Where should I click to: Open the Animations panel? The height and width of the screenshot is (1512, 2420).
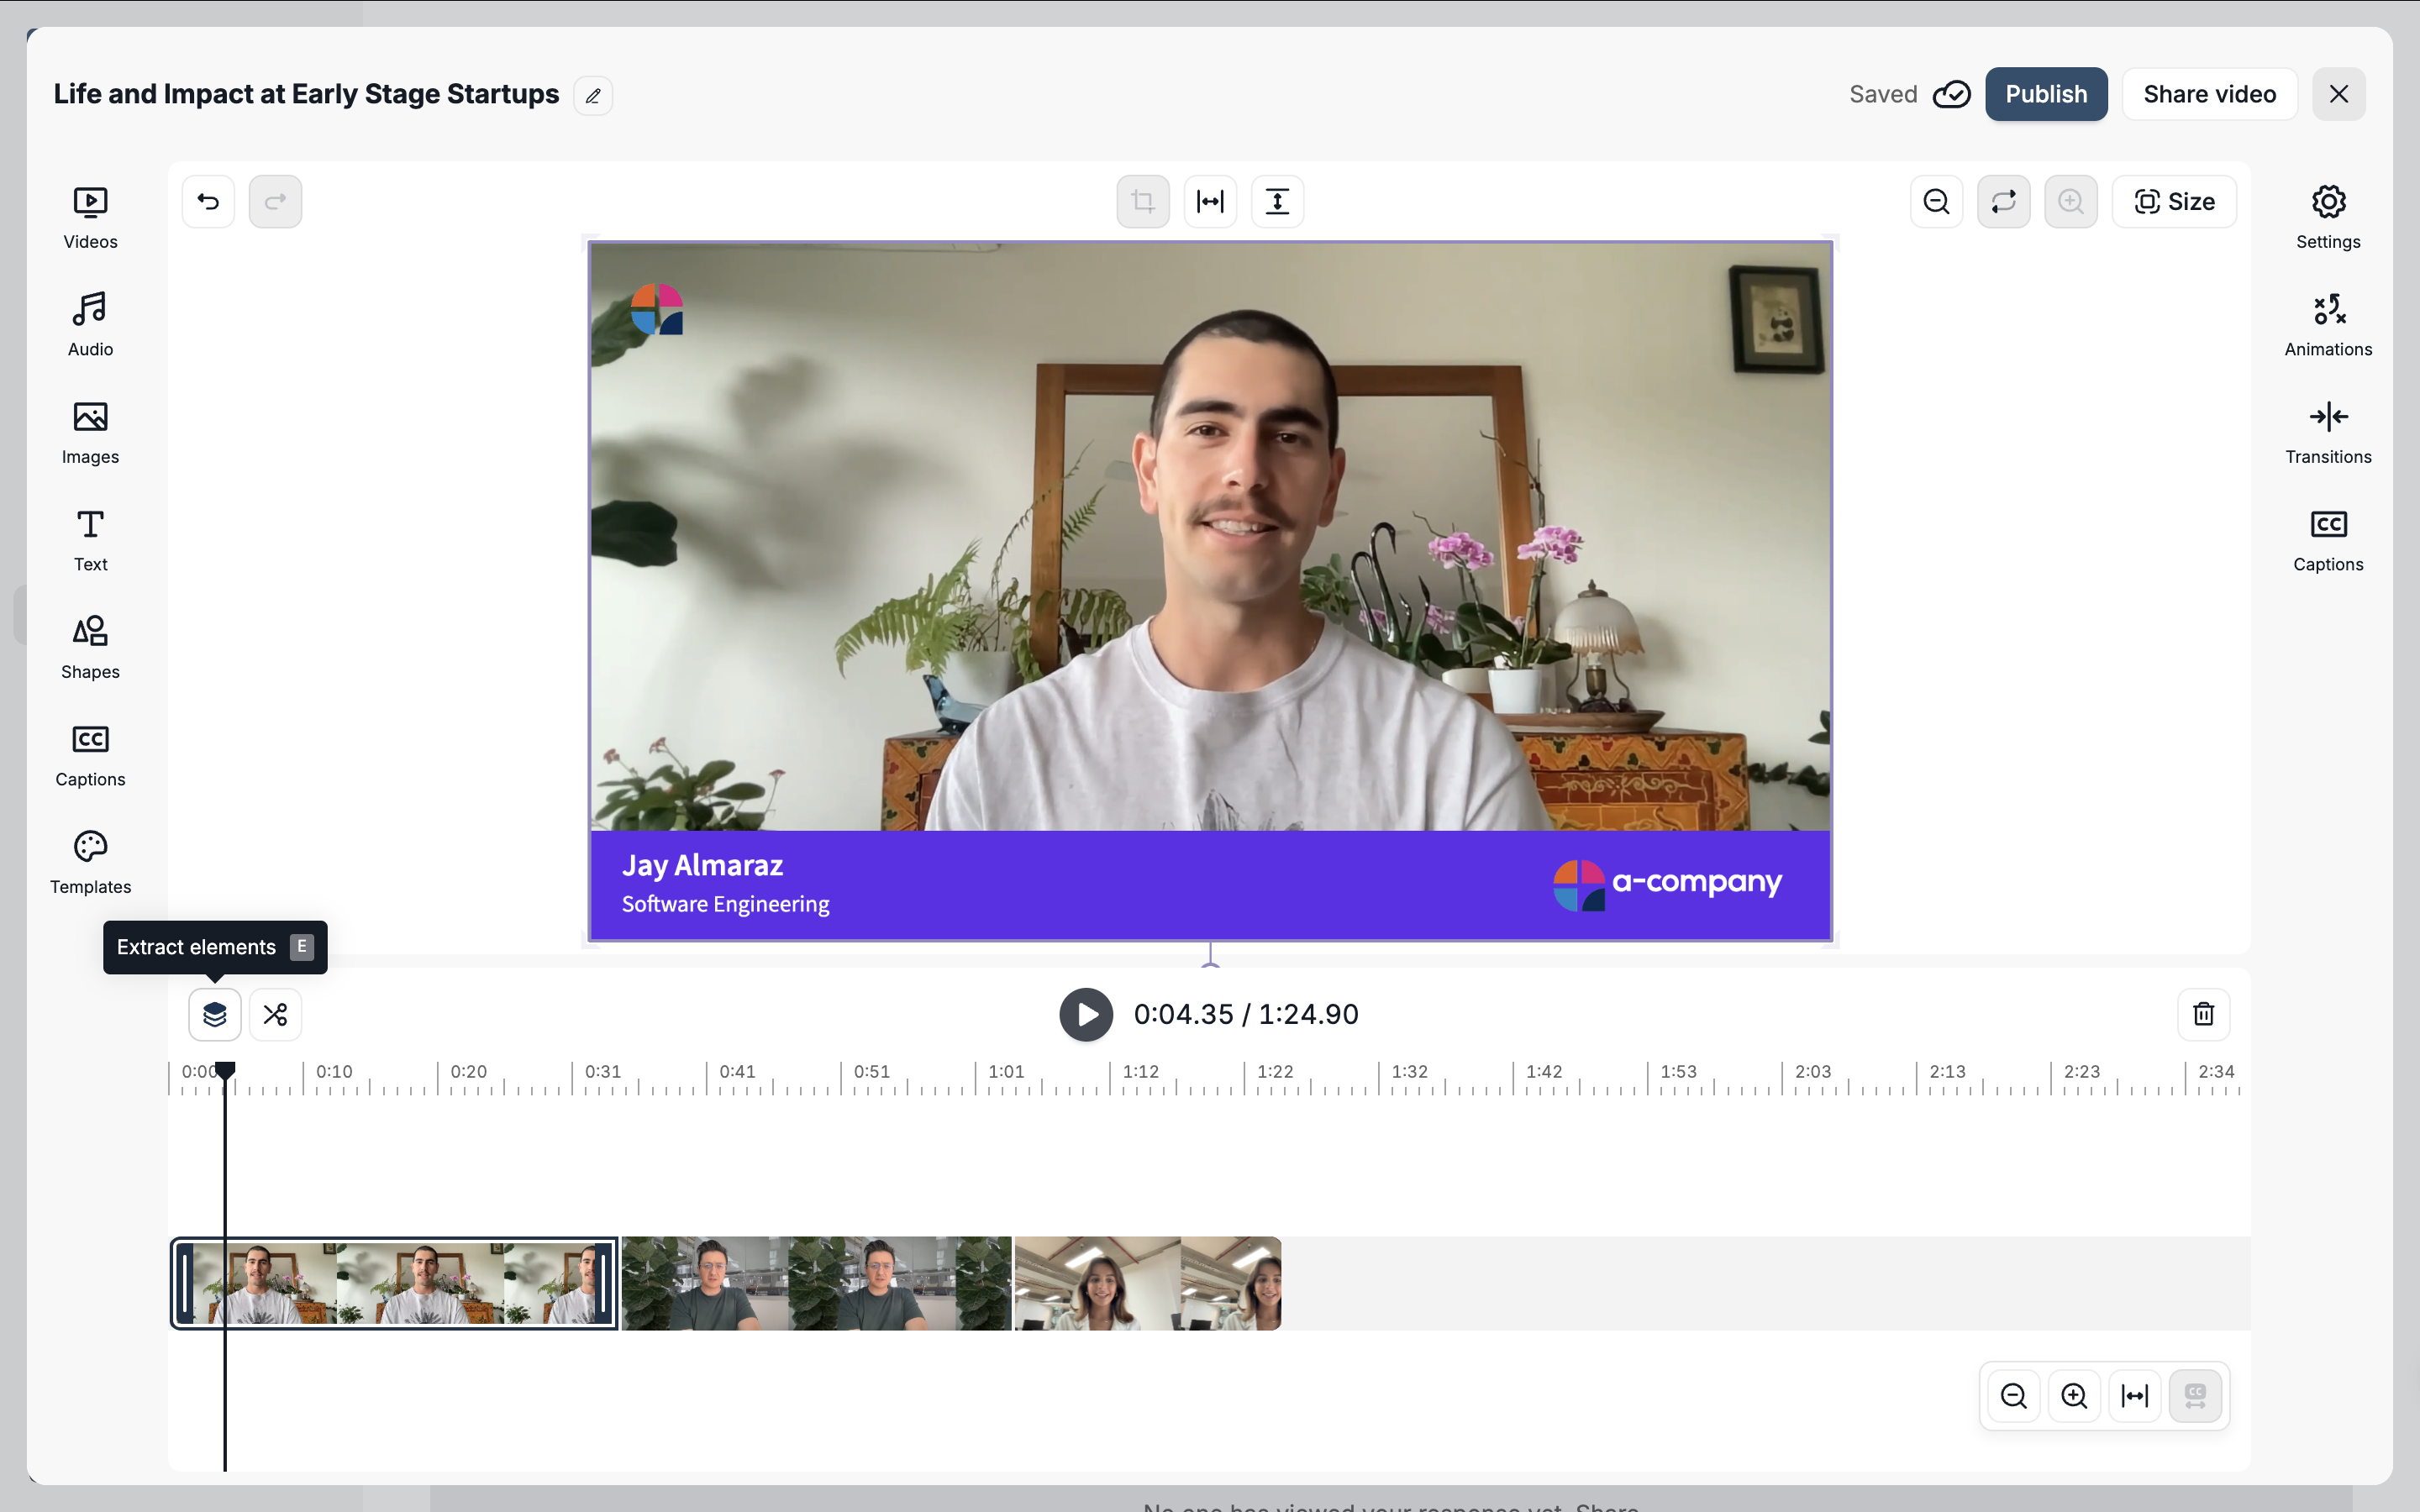point(2328,324)
